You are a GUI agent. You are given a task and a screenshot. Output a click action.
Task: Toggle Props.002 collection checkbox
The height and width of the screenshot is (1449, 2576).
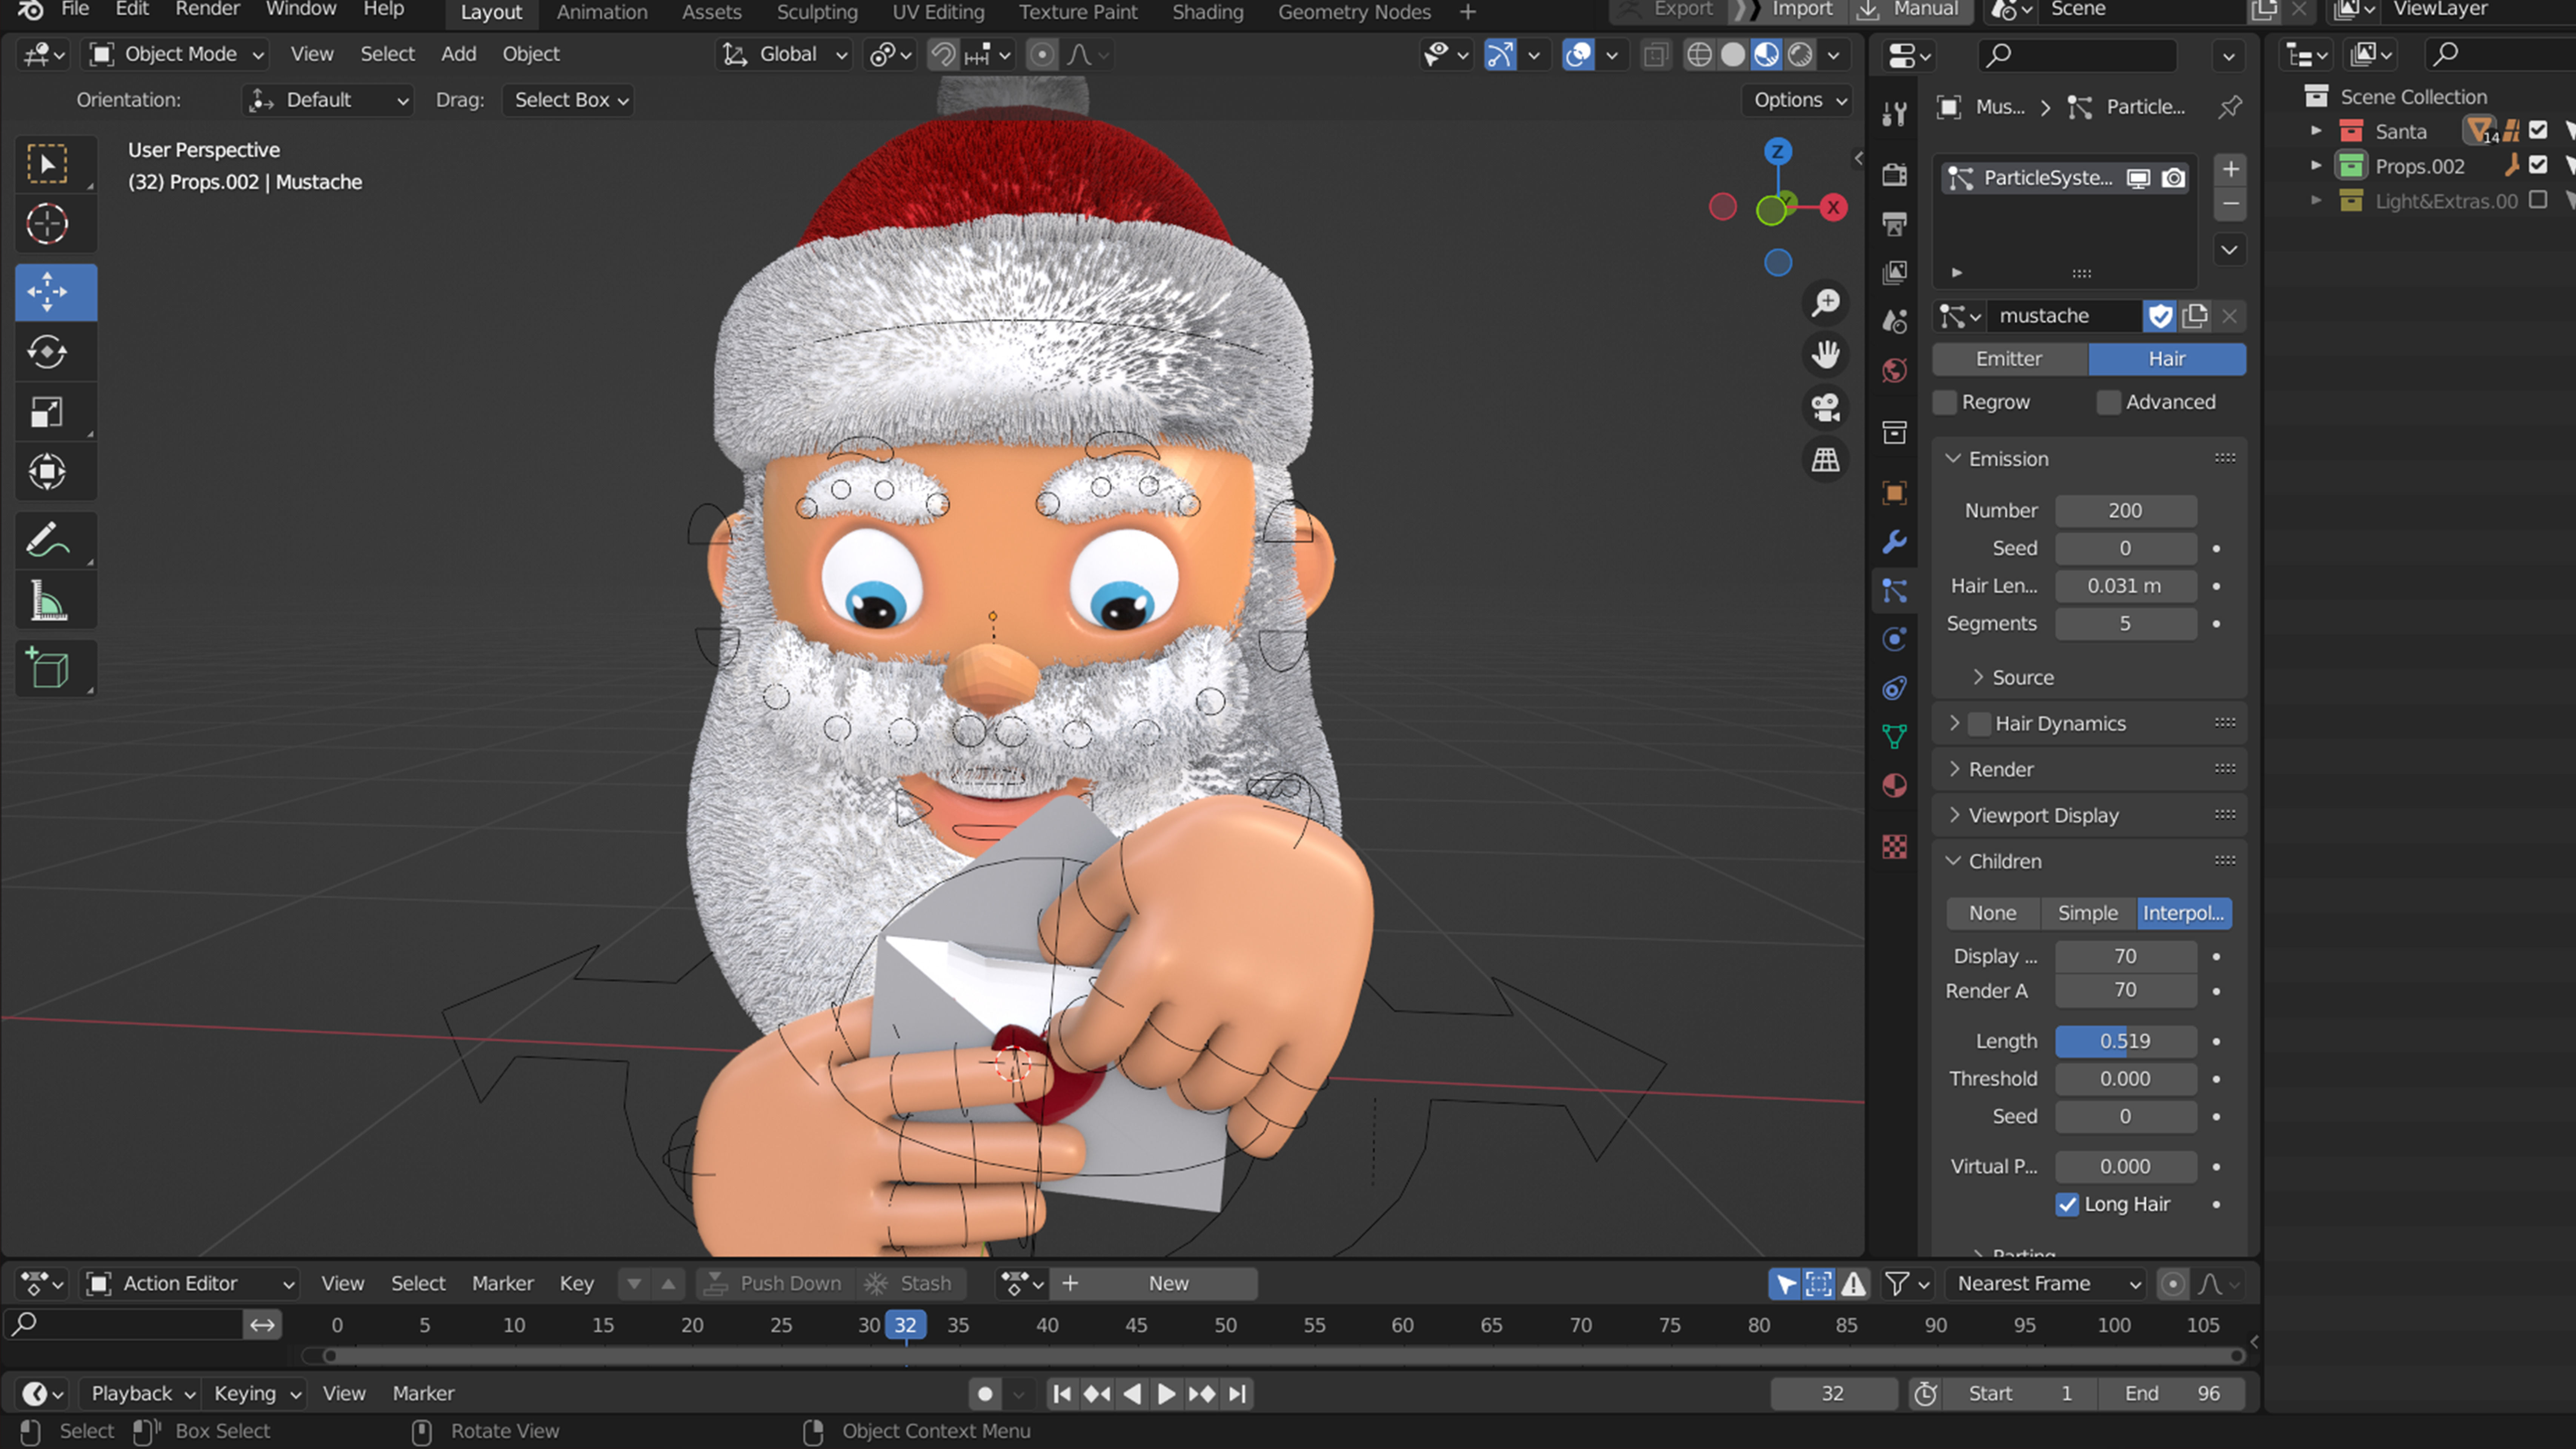[x=2538, y=165]
